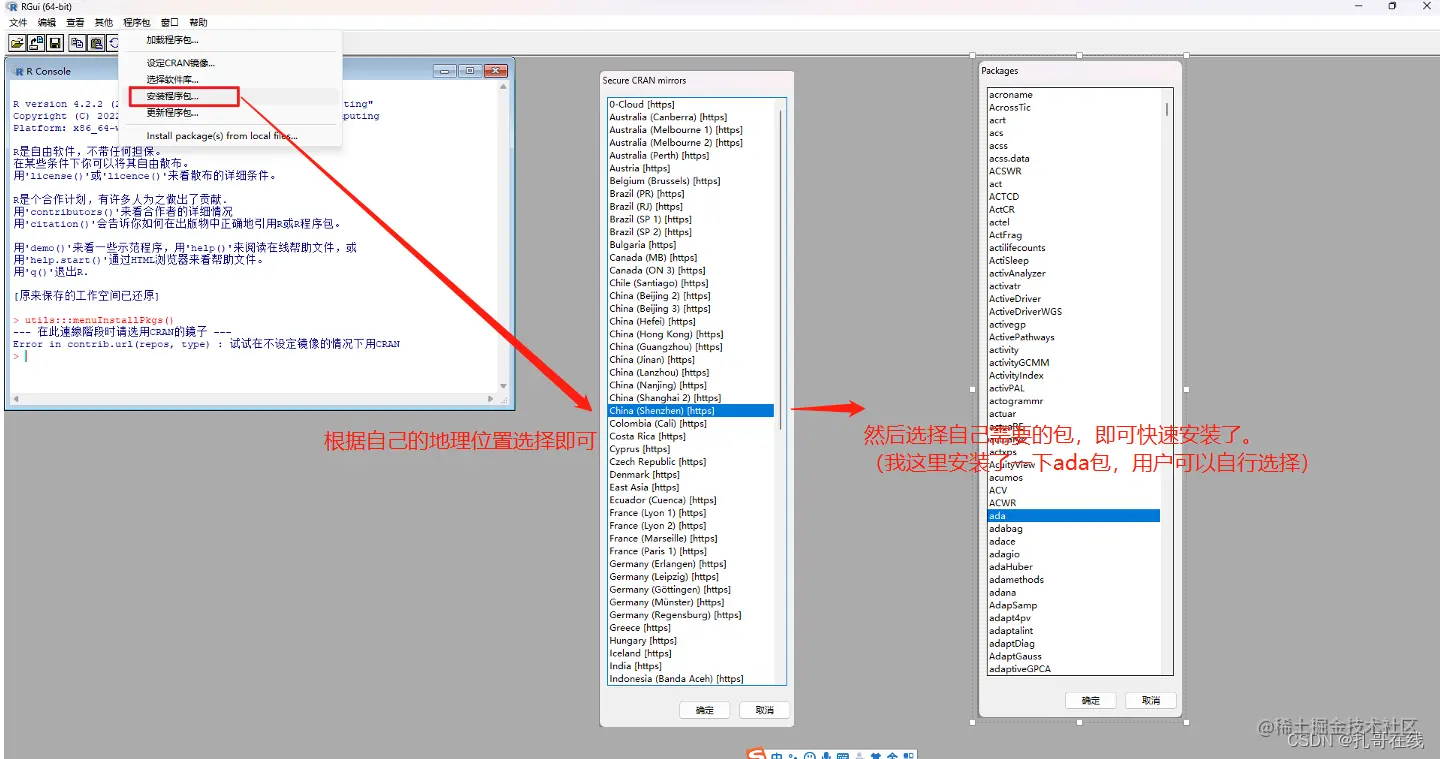The image size is (1440, 759).
Task: Select the highlighted ada package
Action: point(1073,516)
